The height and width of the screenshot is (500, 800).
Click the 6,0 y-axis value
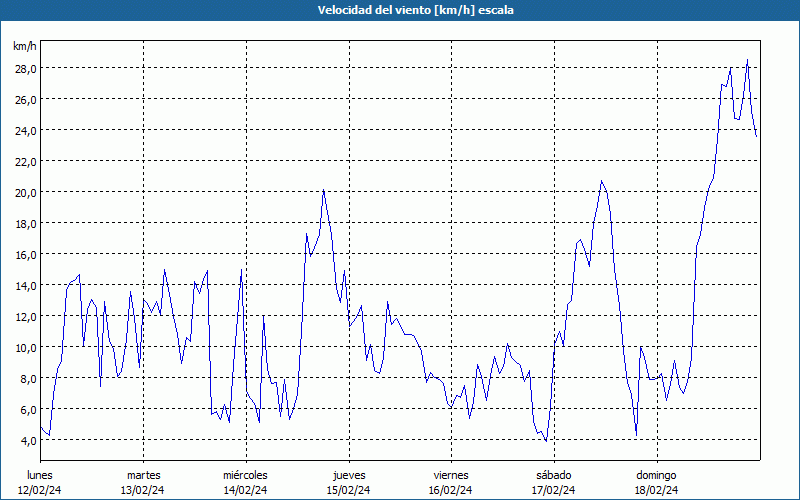(x=29, y=410)
